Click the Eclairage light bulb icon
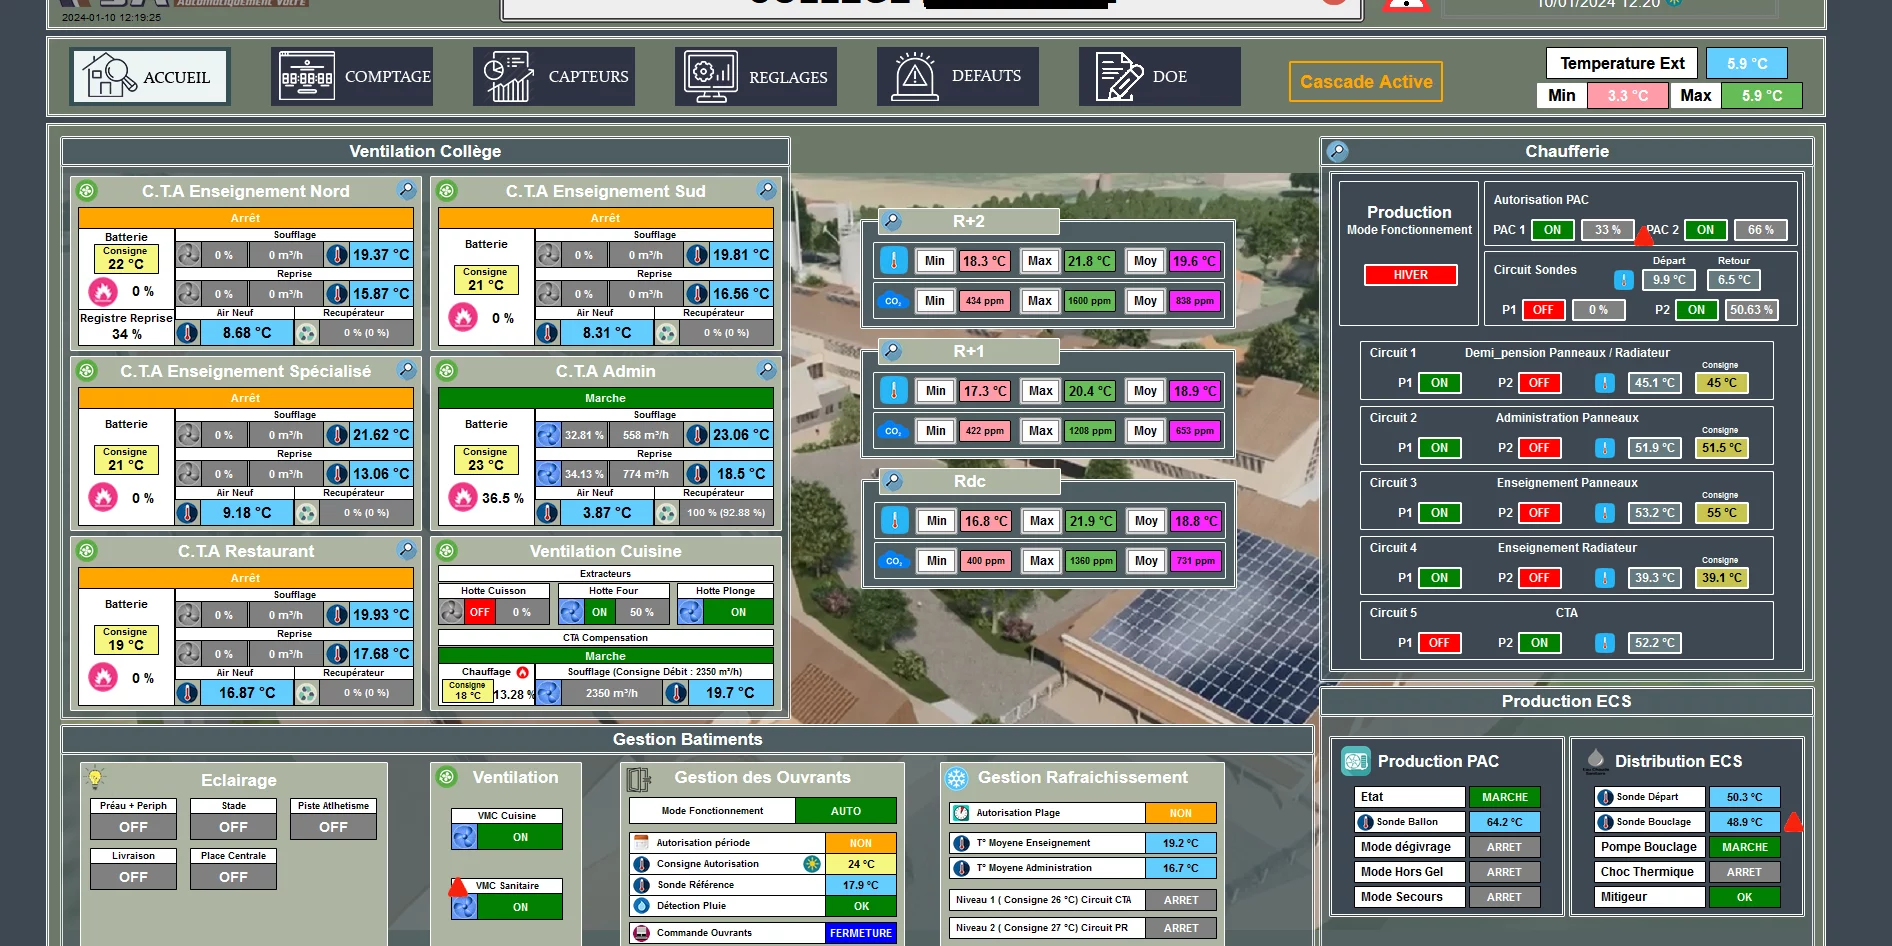The width and height of the screenshot is (1892, 946). tap(95, 777)
